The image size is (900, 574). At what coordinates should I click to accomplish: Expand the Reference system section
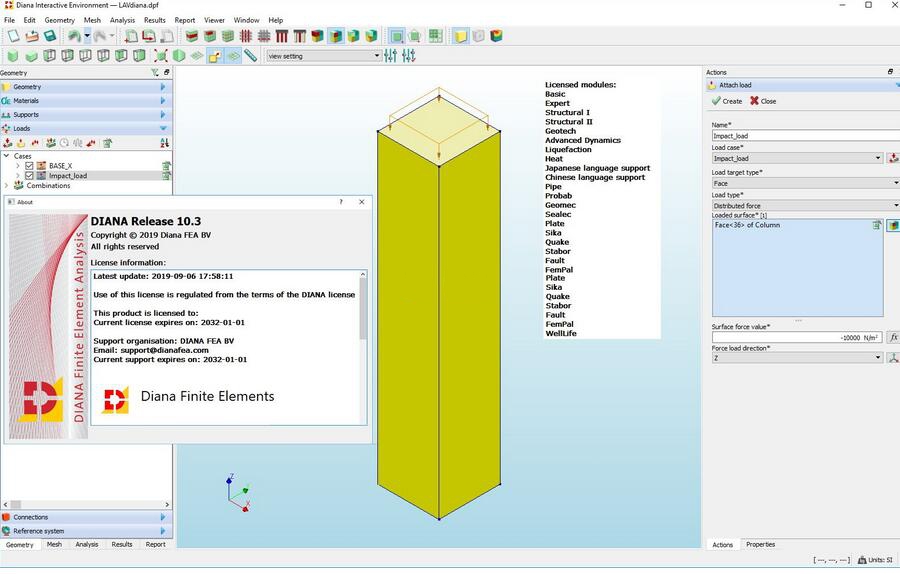[x=163, y=531]
